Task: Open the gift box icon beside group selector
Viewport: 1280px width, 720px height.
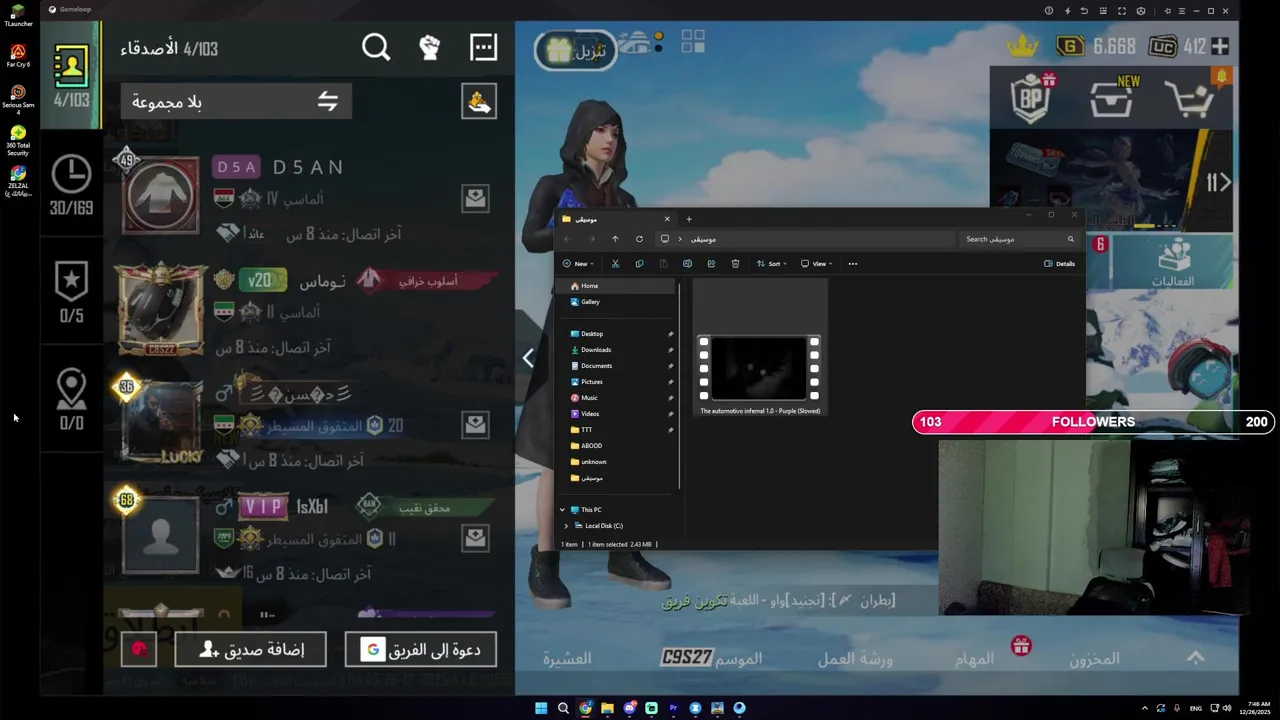Action: click(479, 101)
